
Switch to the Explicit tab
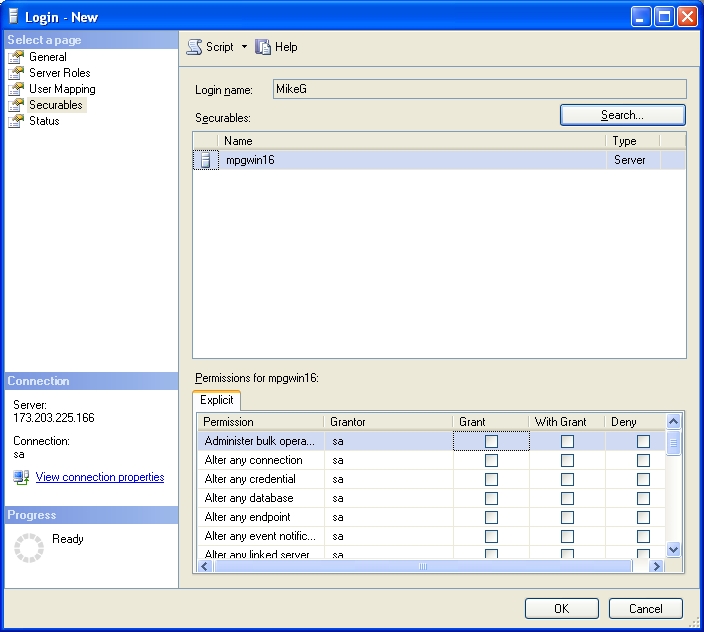217,400
